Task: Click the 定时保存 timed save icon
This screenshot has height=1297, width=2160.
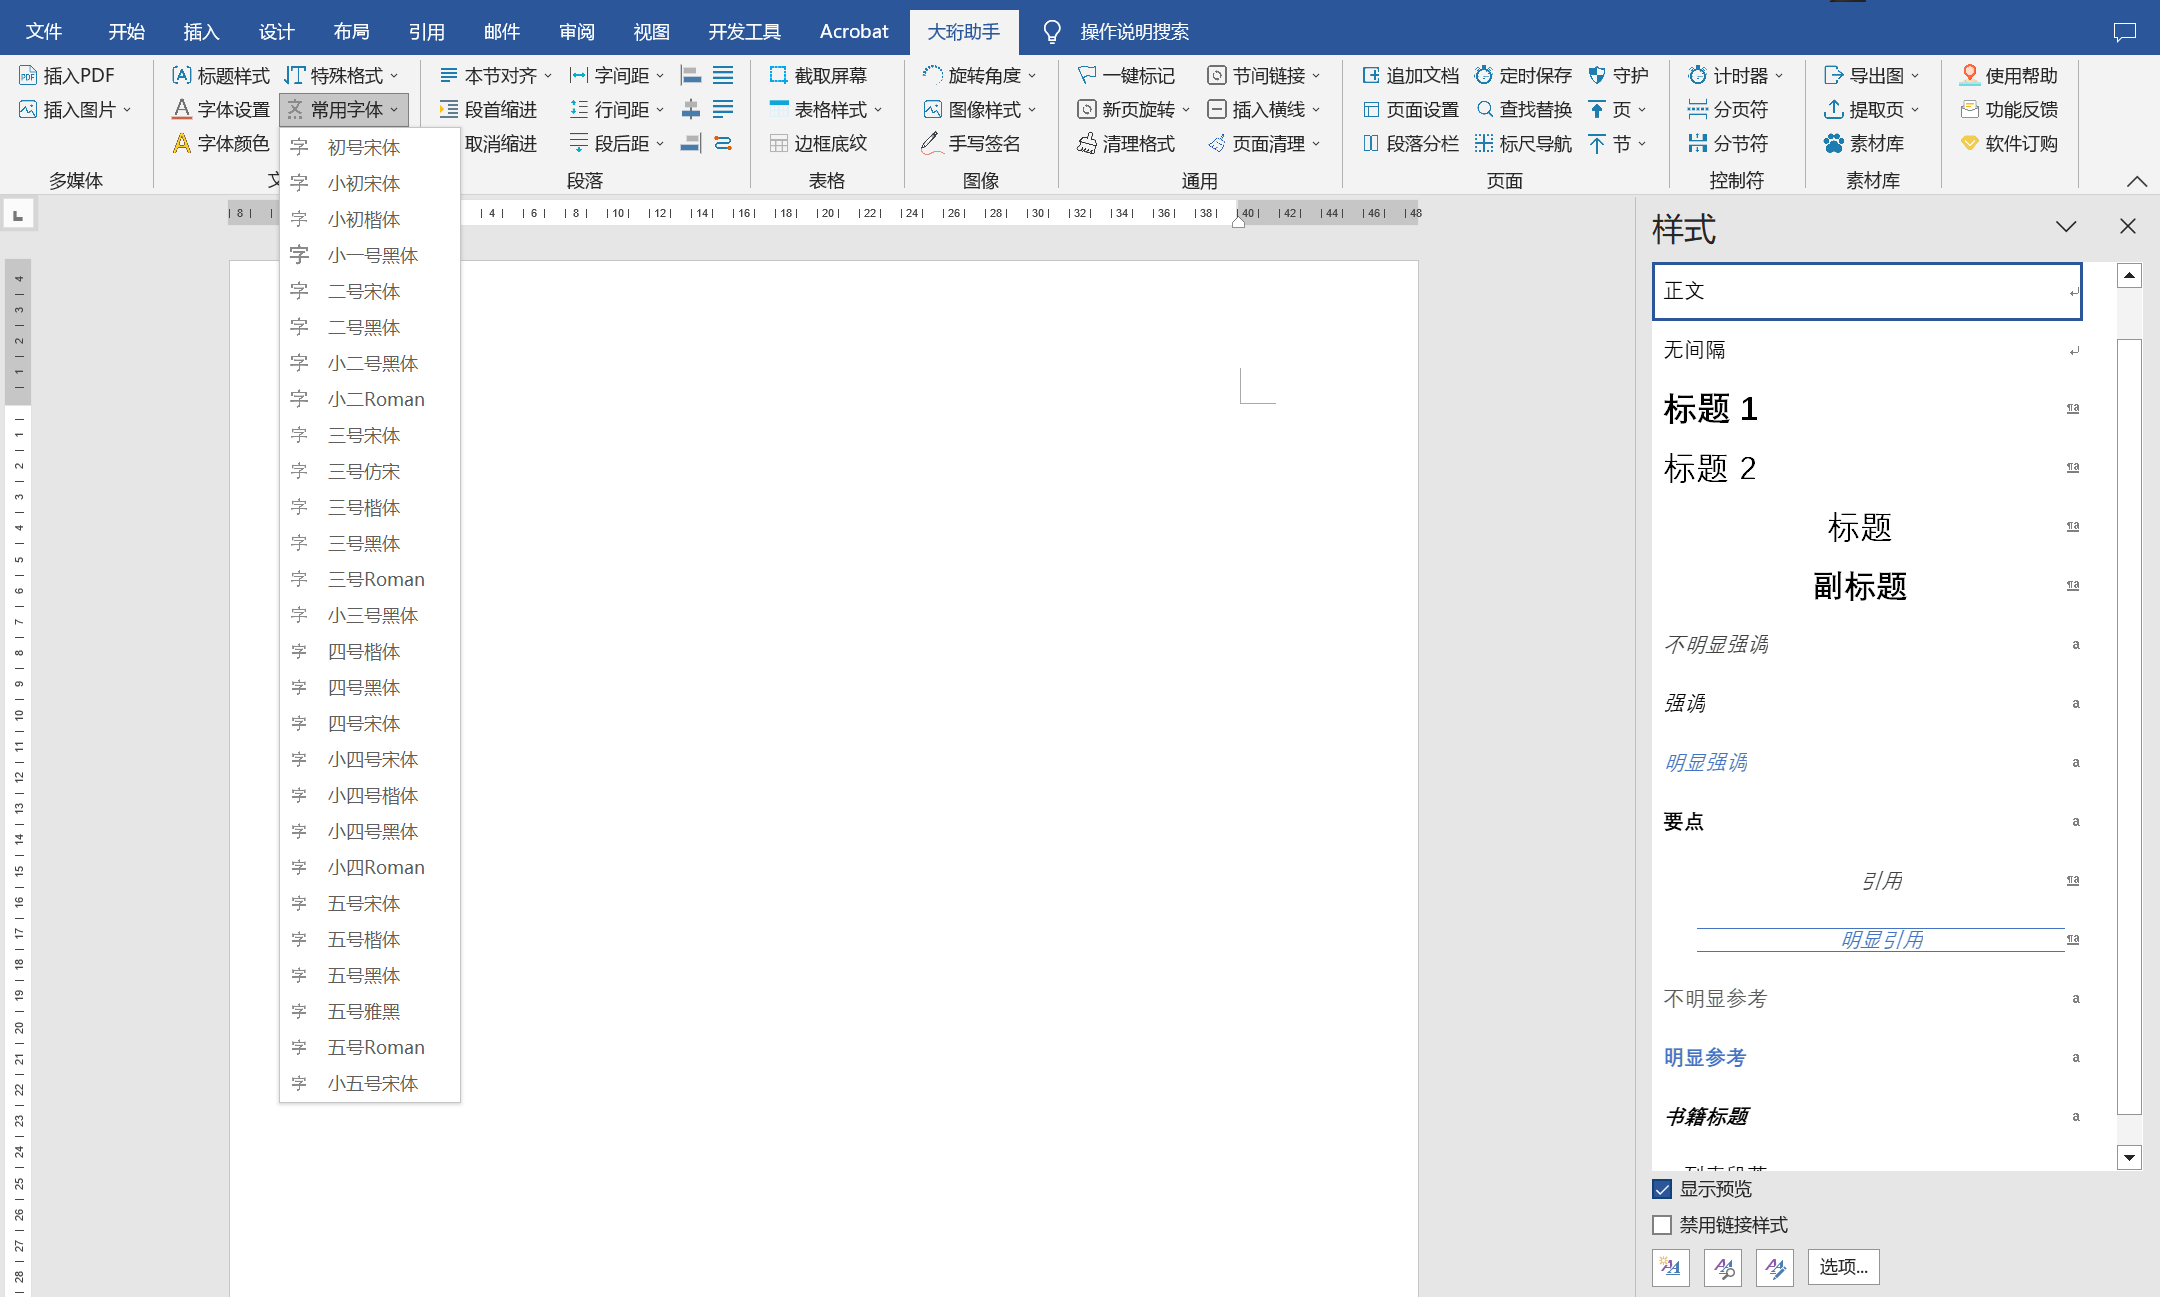Action: pos(1484,75)
